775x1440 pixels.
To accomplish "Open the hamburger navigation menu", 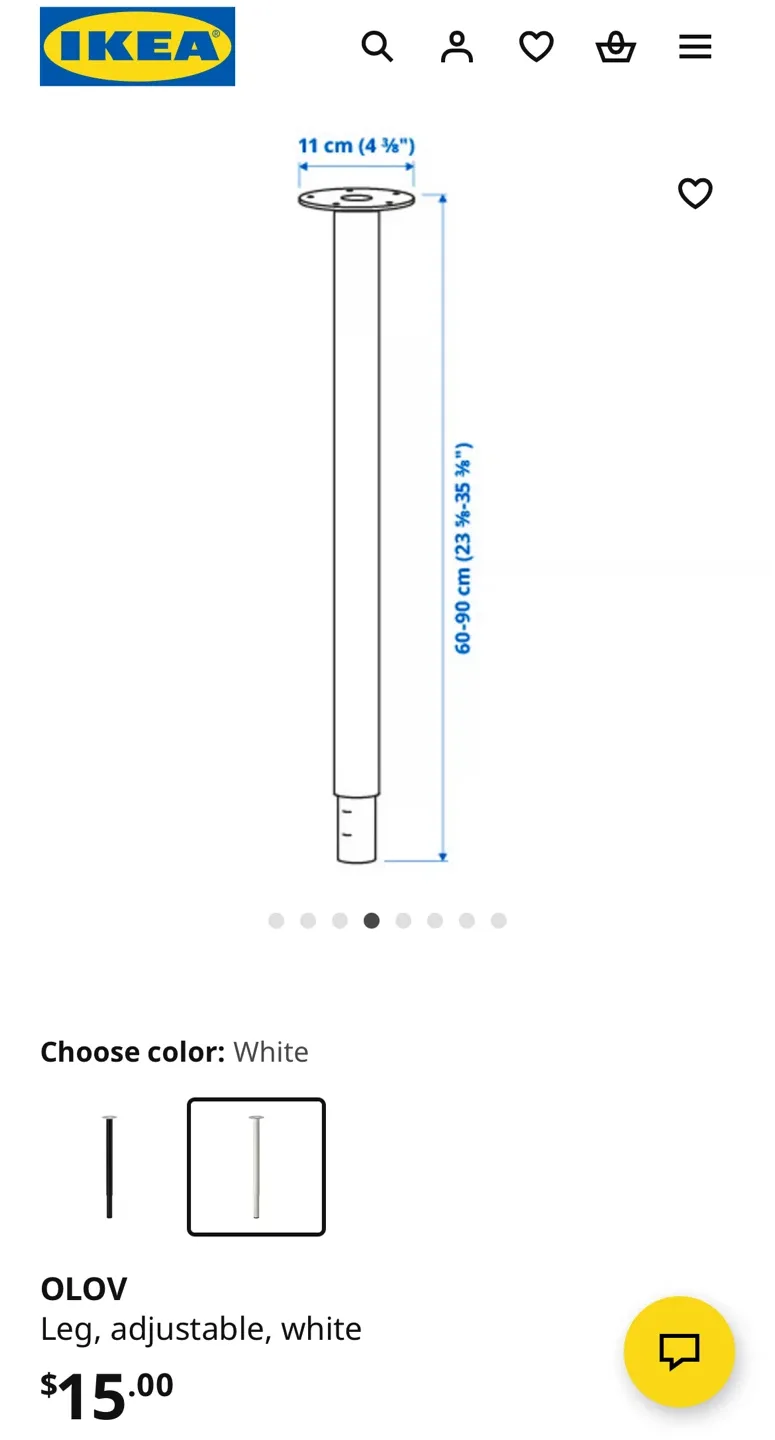I will tap(695, 47).
